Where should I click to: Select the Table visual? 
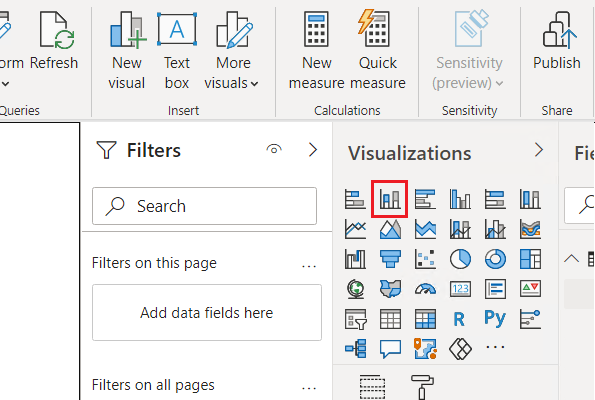click(x=390, y=319)
